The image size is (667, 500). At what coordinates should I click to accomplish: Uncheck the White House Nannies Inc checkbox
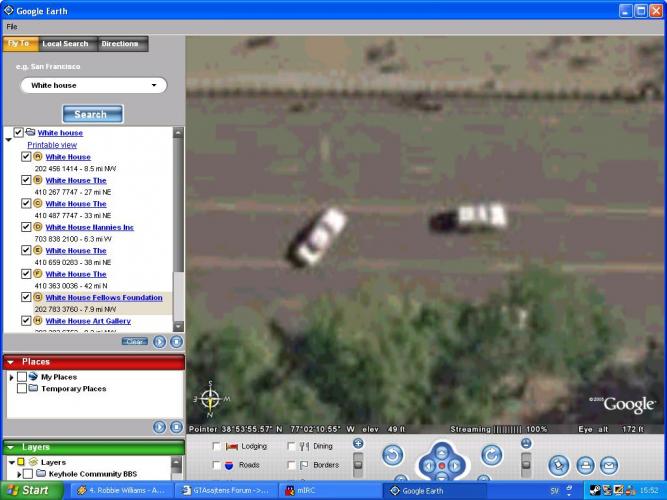pos(26,227)
